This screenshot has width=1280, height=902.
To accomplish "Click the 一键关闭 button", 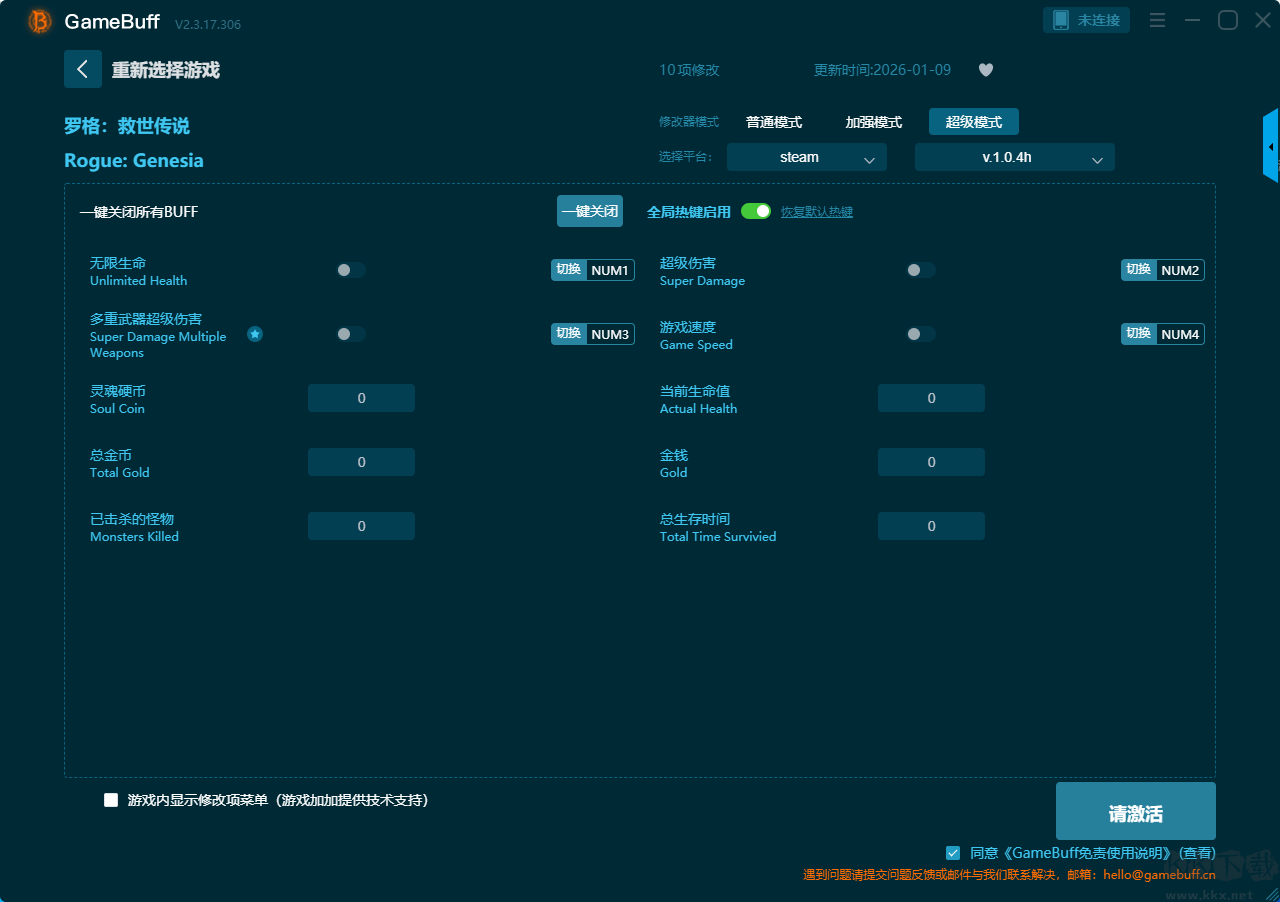I will [x=590, y=211].
